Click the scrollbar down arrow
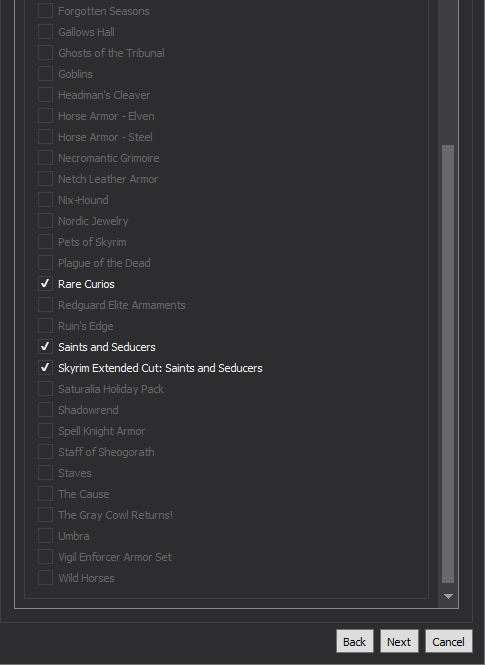485x665 pixels. [448, 596]
